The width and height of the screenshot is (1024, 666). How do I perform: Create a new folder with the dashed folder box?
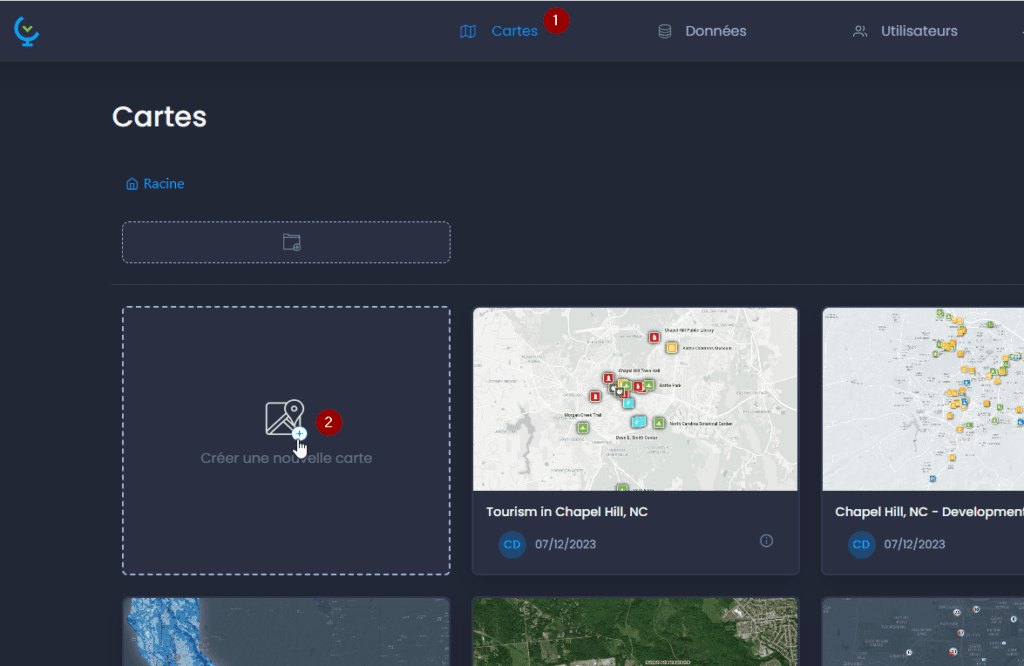286,242
